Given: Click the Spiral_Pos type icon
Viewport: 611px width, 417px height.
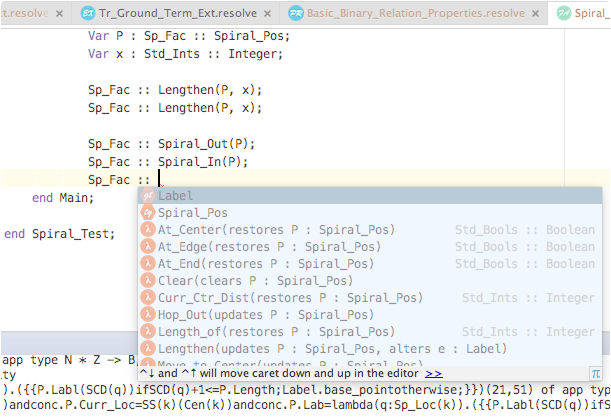Looking at the screenshot, I should tap(148, 212).
